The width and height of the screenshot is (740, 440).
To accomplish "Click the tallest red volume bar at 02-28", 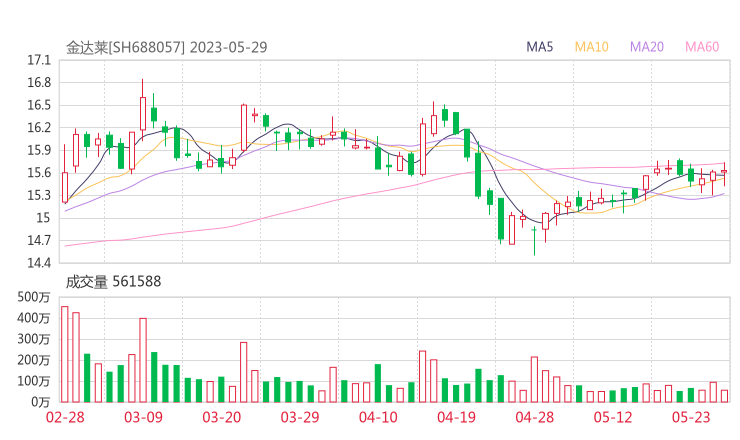I will pyautogui.click(x=65, y=354).
